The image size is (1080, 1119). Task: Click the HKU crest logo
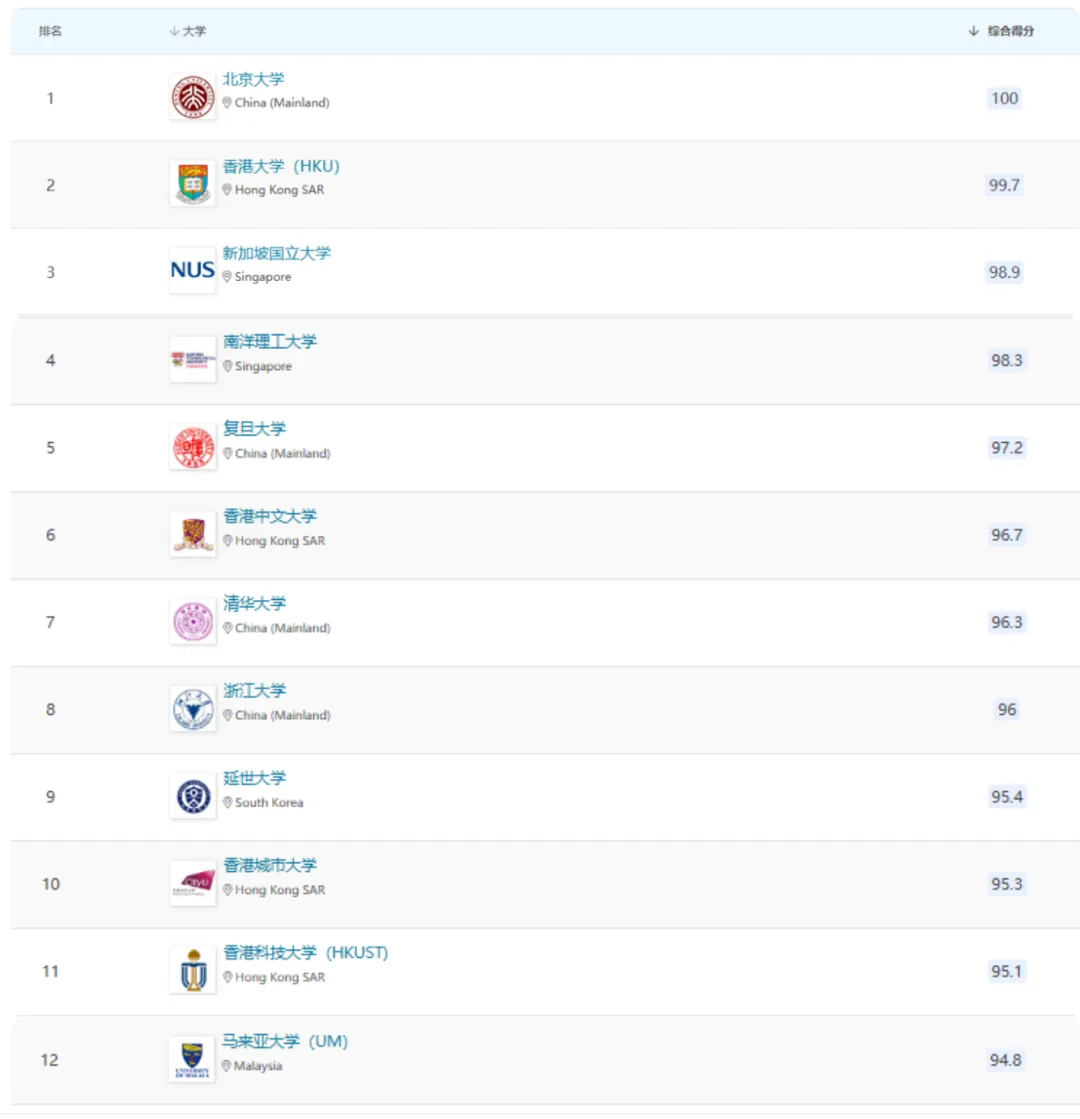point(192,183)
